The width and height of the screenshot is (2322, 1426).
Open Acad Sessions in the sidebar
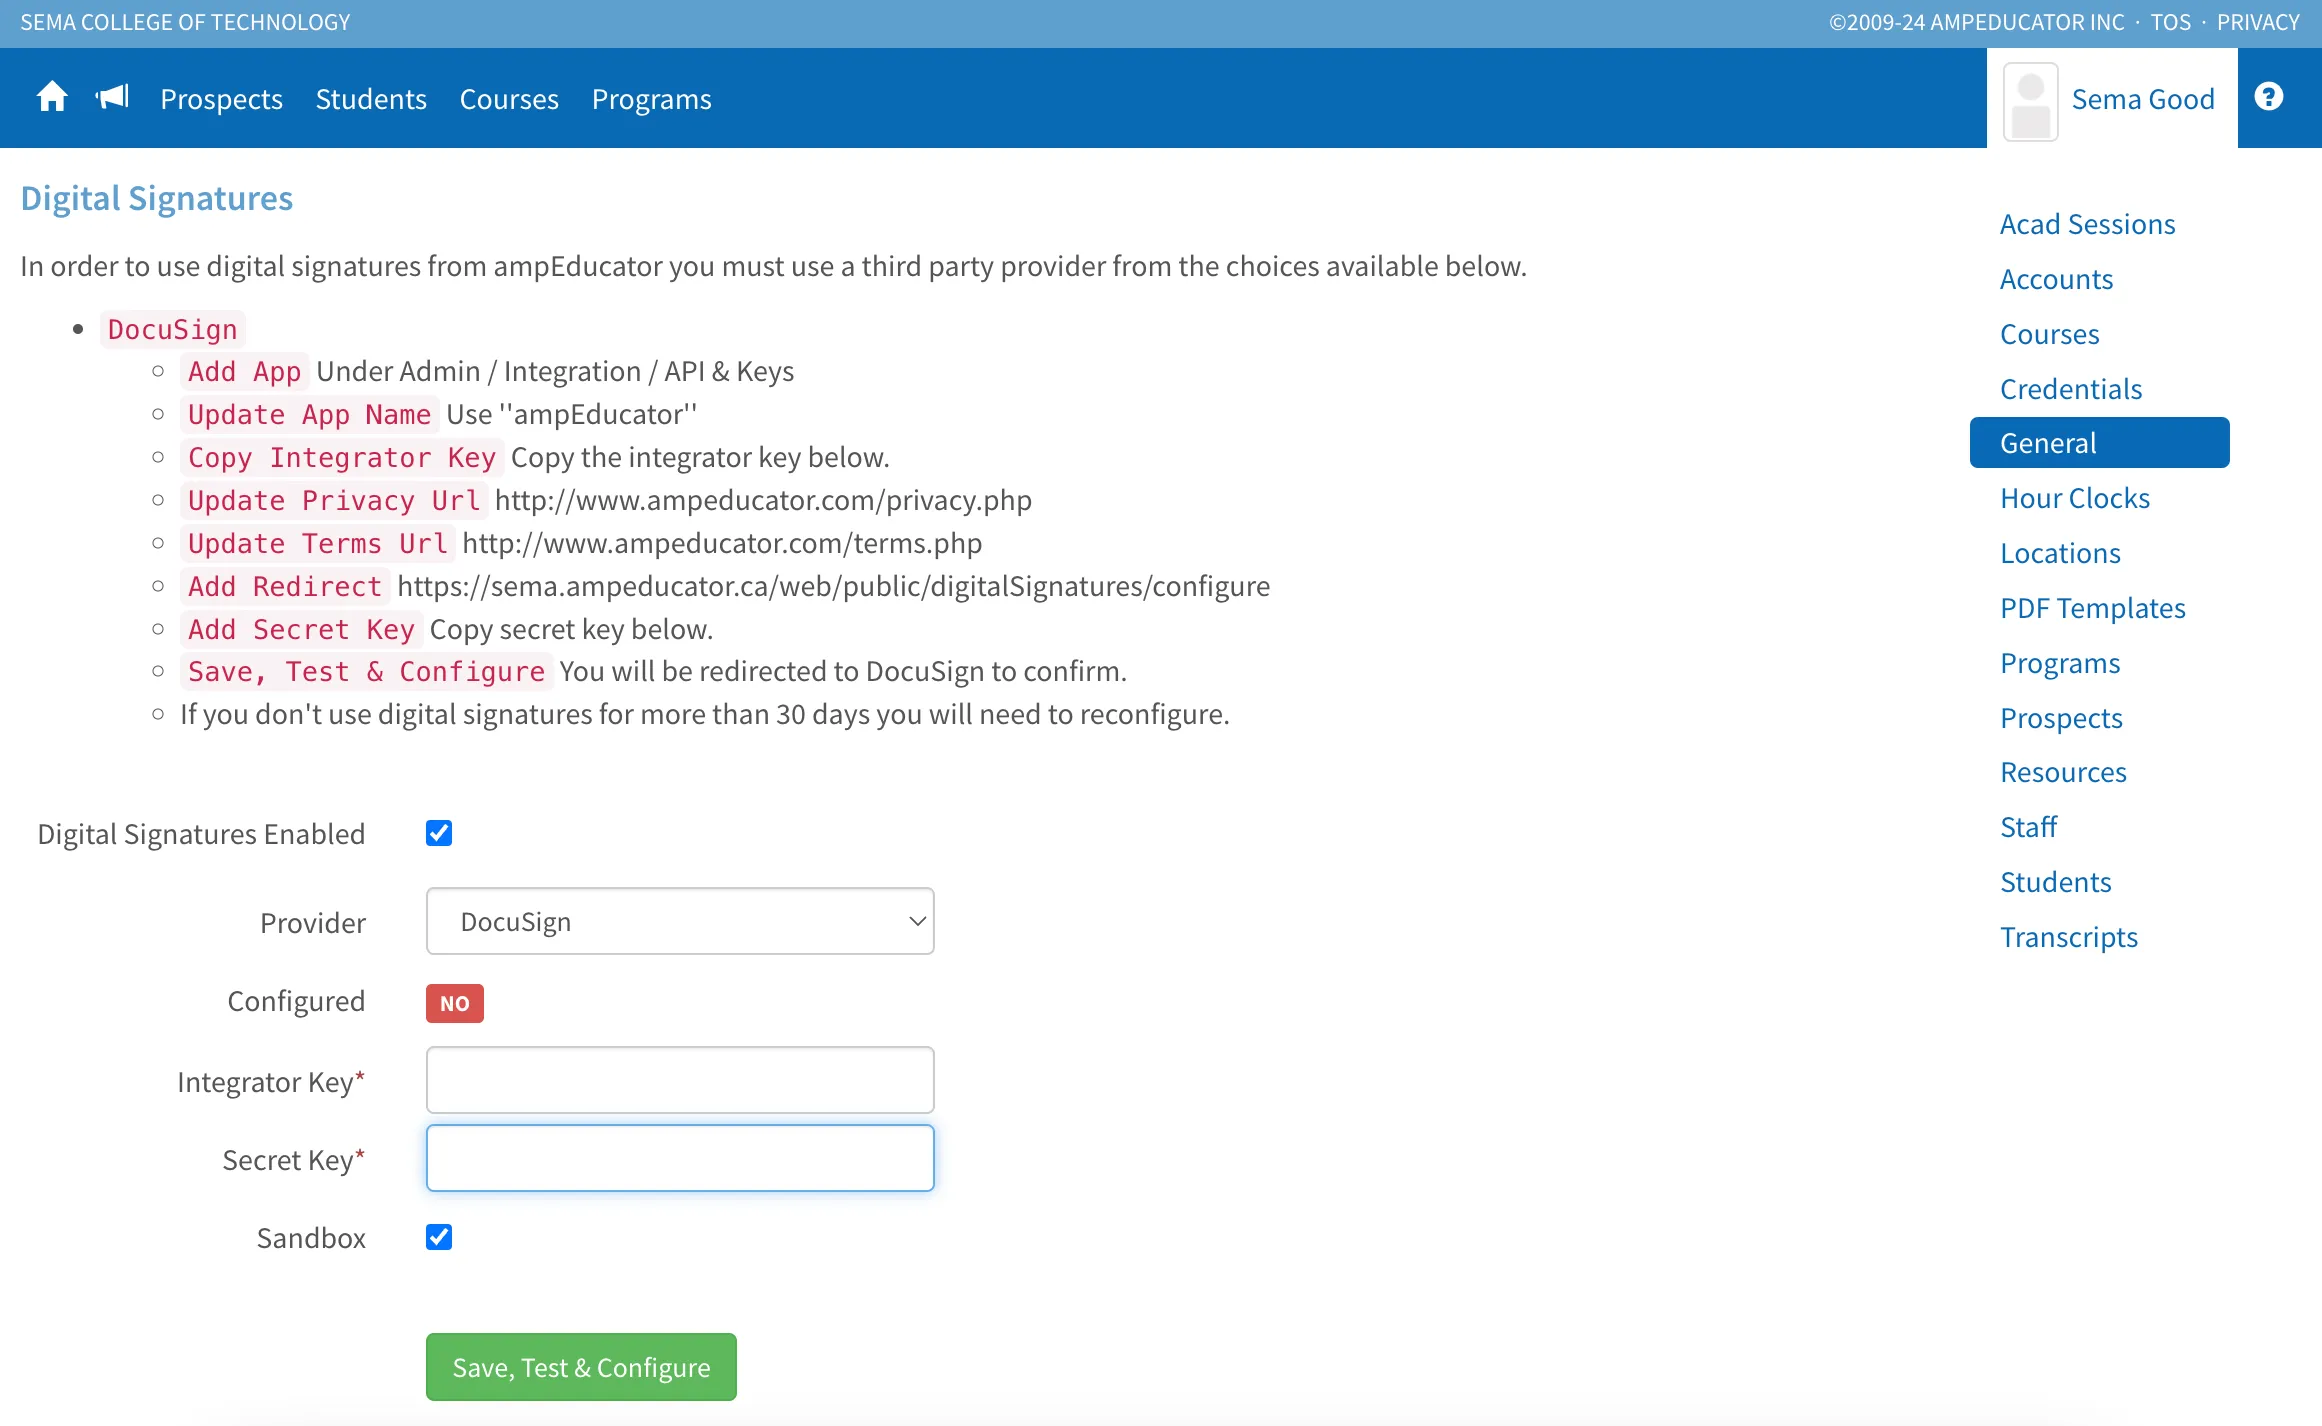[2087, 224]
